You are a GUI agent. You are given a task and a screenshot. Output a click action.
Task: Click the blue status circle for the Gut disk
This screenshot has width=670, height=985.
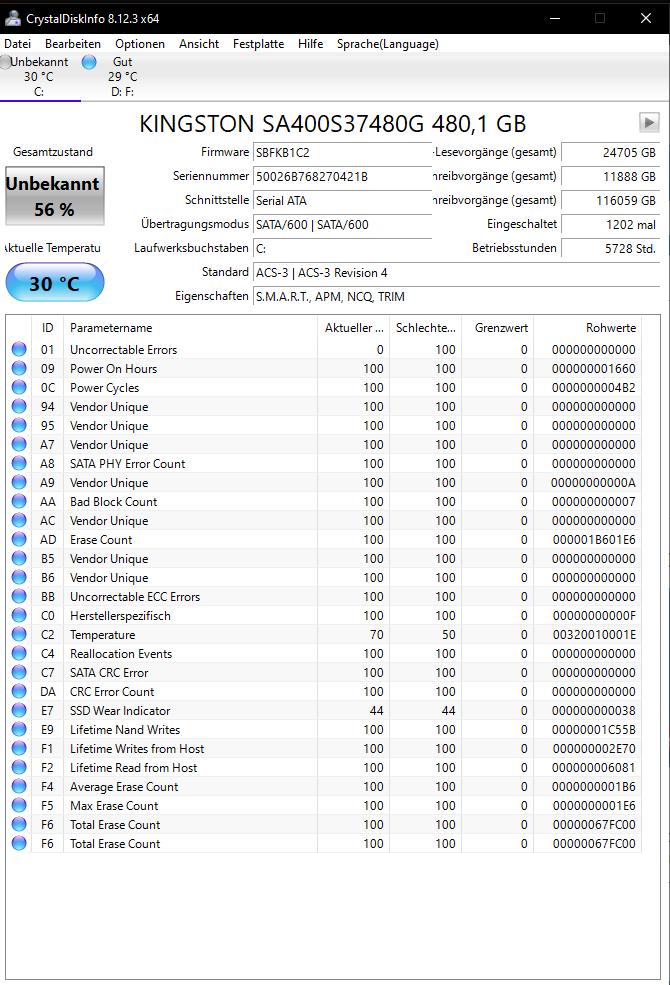pyautogui.click(x=89, y=62)
